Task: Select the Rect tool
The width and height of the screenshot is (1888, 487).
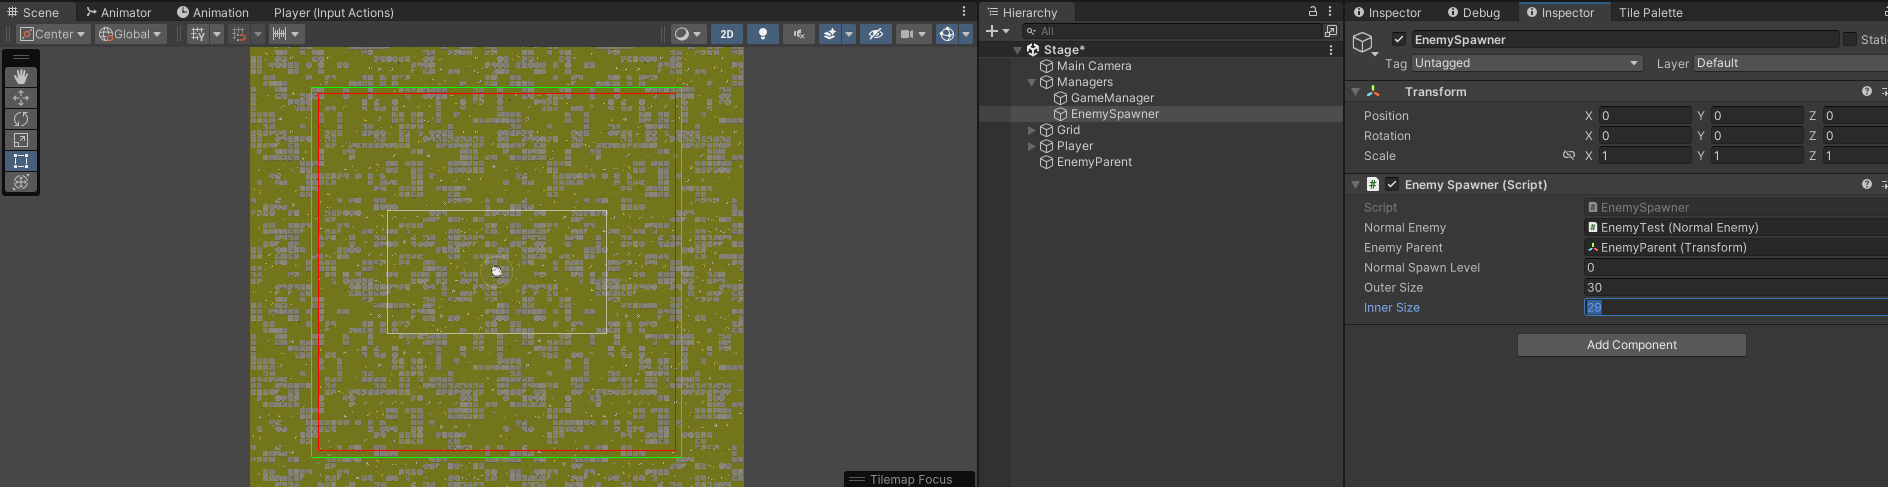Action: point(21,161)
